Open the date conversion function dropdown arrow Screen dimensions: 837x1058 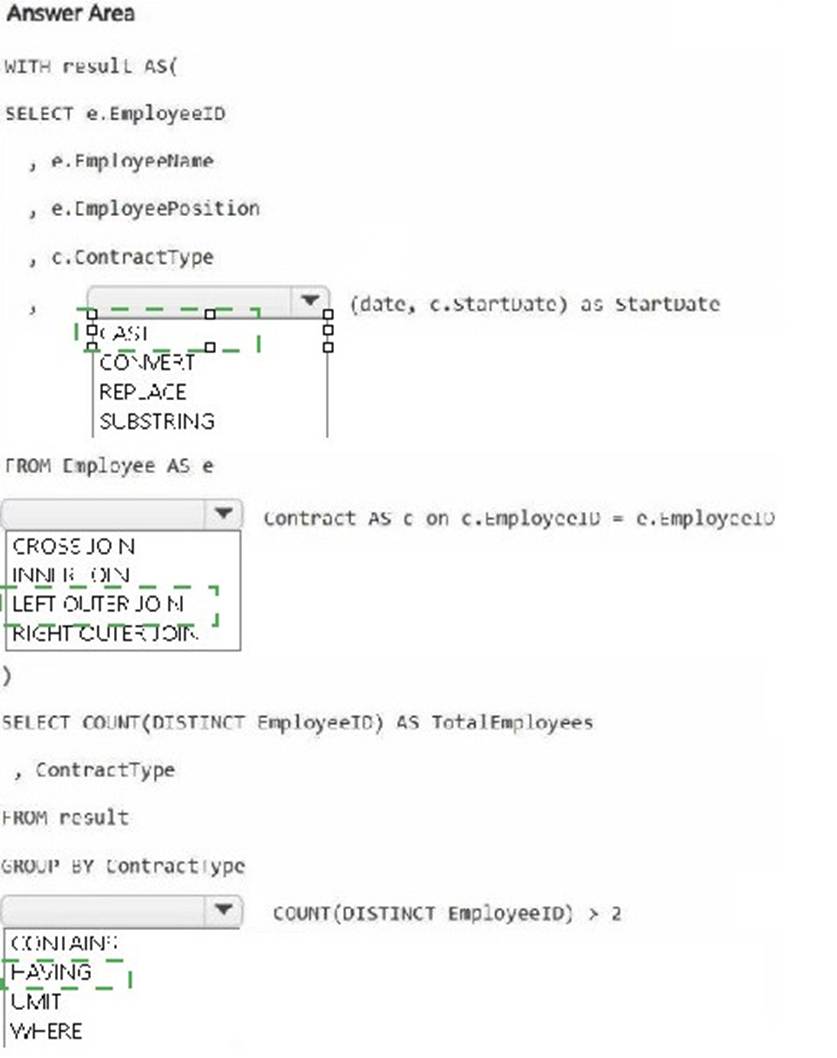pyautogui.click(x=310, y=300)
